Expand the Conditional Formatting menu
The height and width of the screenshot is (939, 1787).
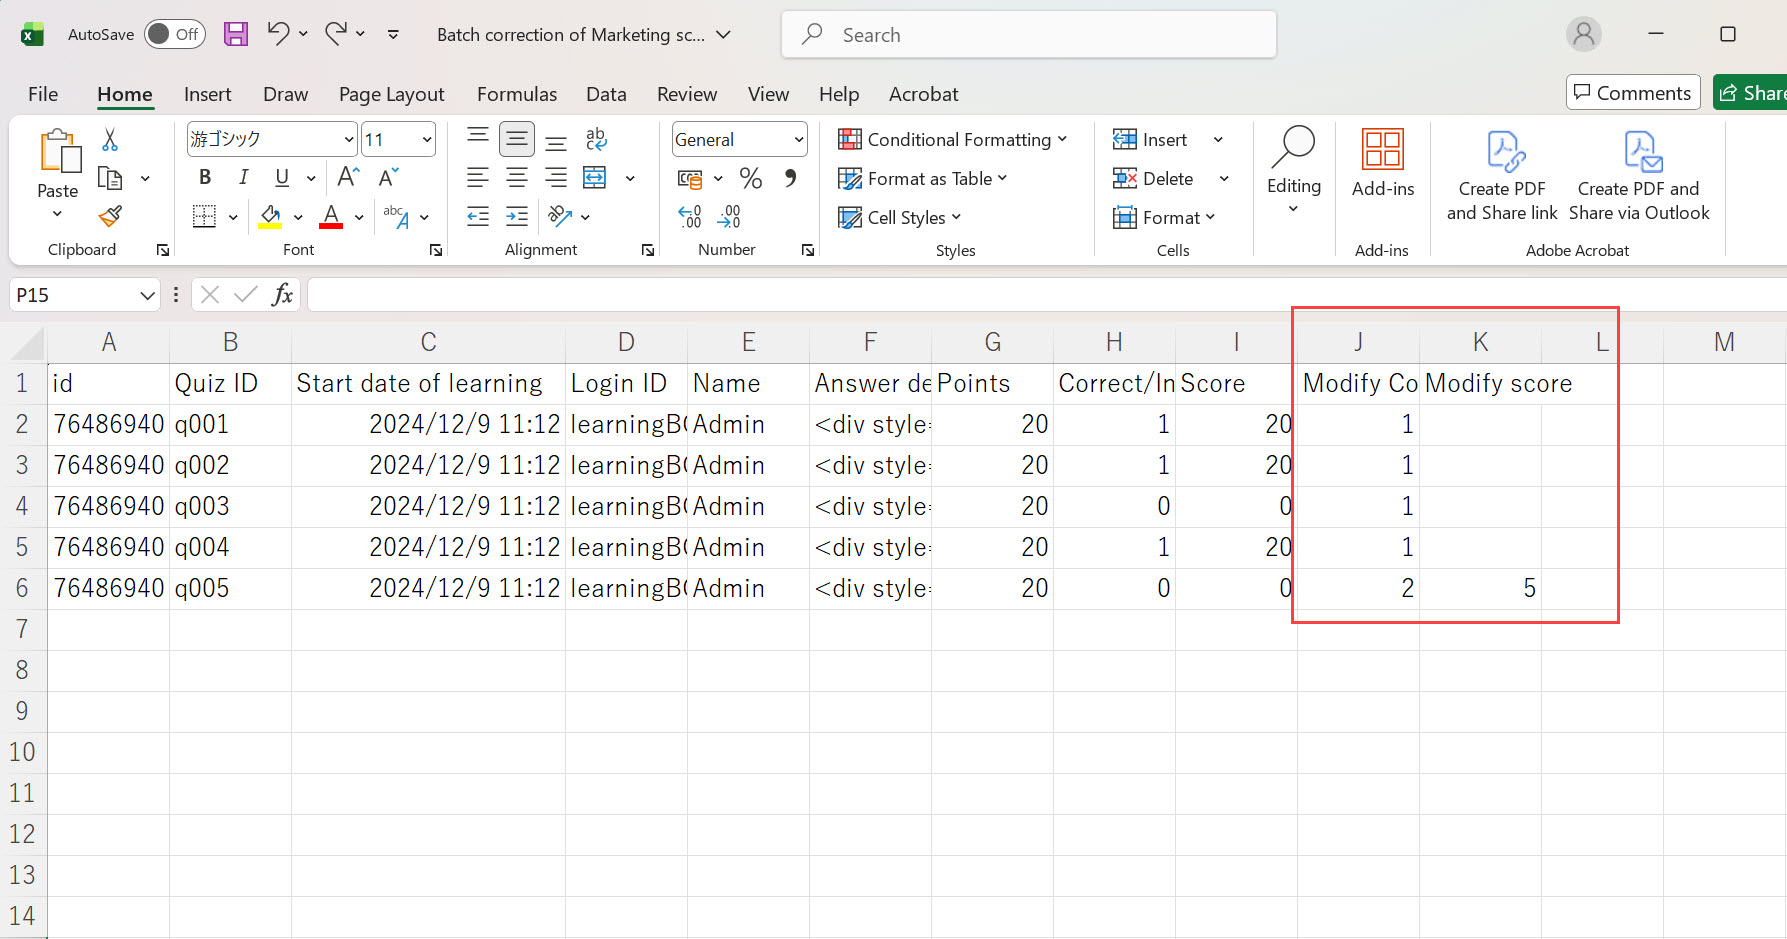pos(952,140)
